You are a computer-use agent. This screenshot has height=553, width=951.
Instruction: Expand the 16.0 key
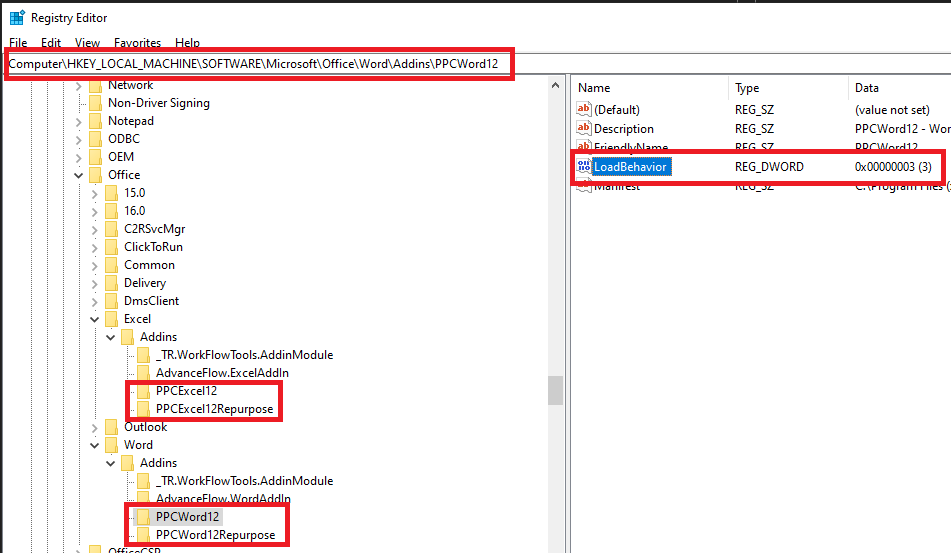95,212
